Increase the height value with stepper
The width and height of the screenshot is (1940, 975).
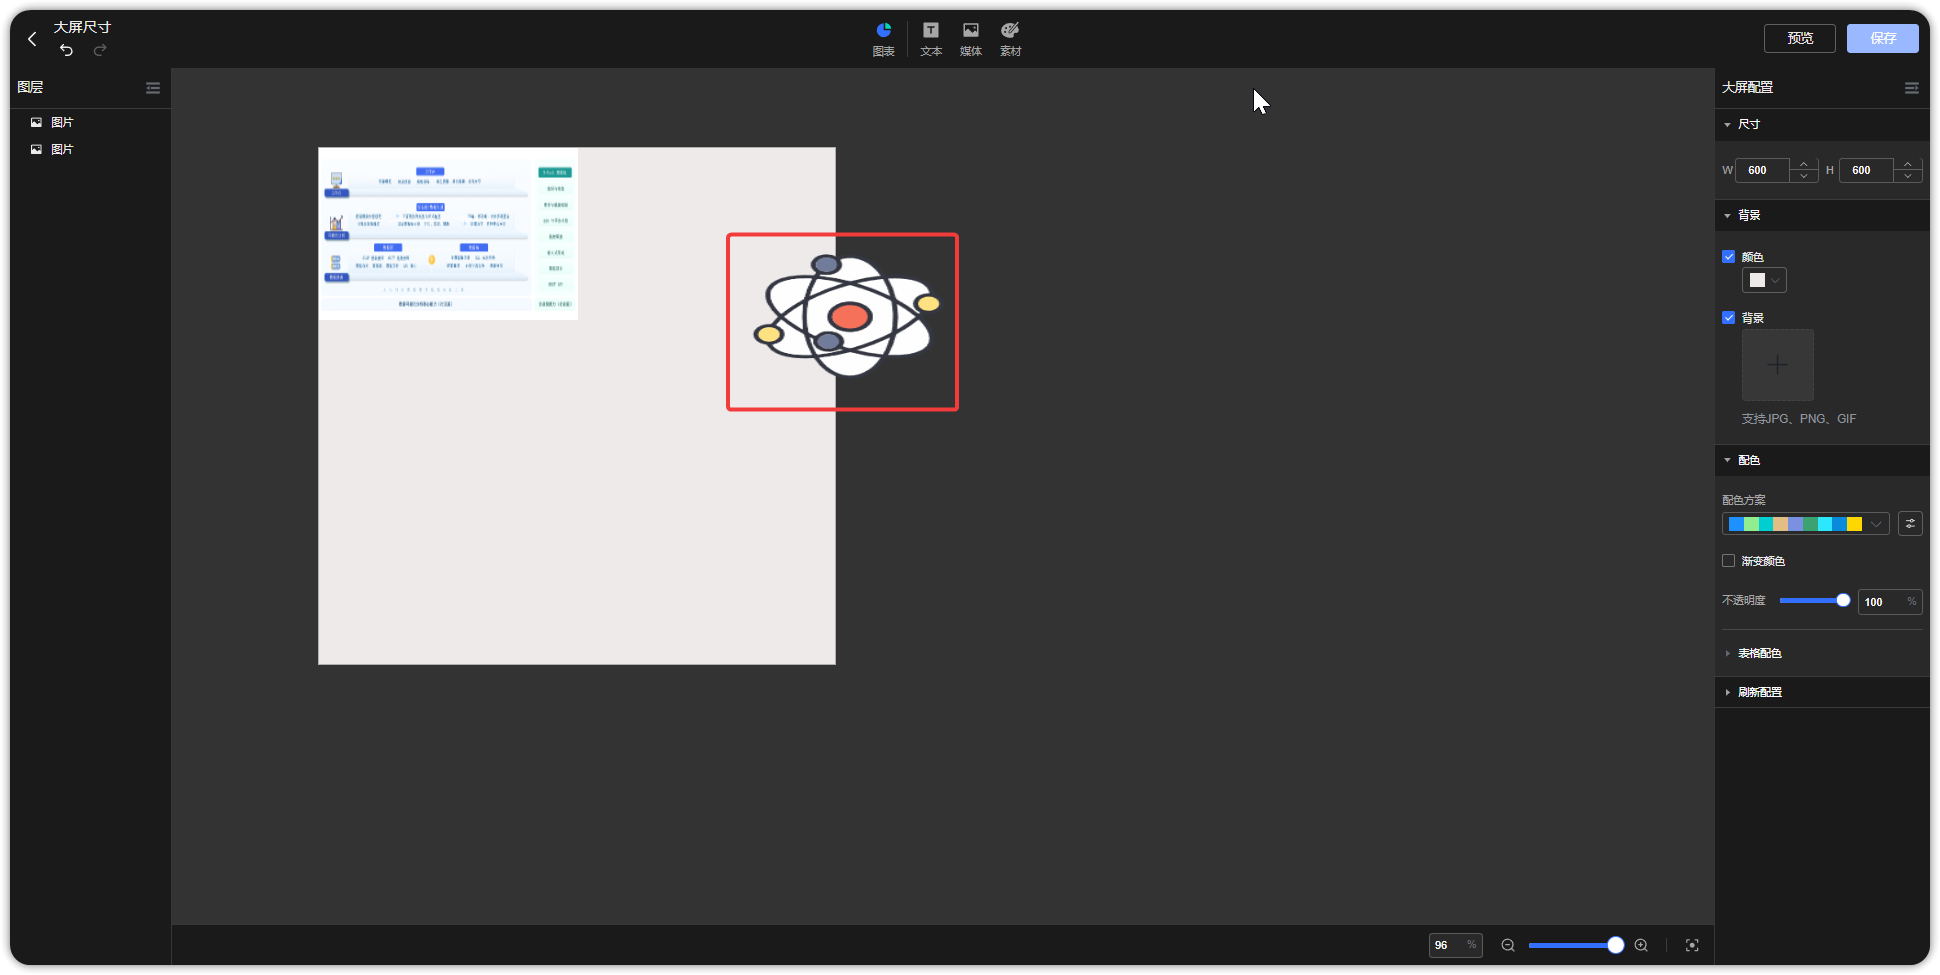click(1908, 164)
